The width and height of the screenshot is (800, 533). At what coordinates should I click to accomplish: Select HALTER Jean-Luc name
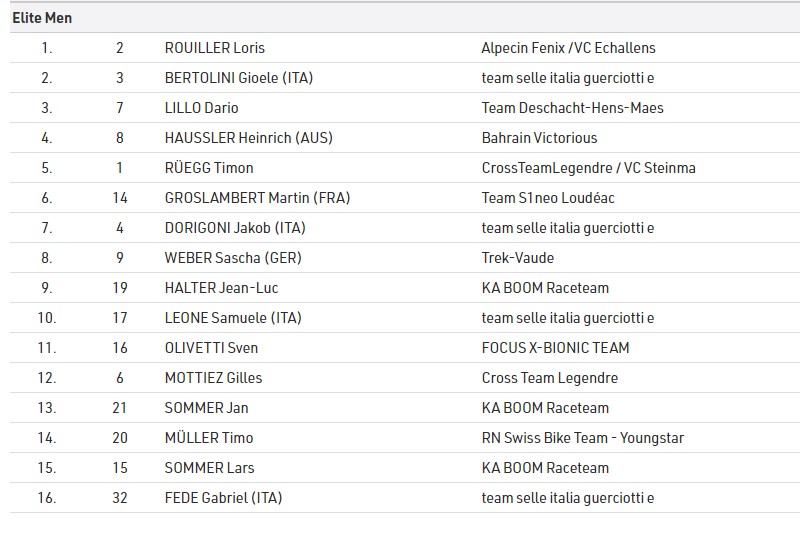(x=221, y=288)
